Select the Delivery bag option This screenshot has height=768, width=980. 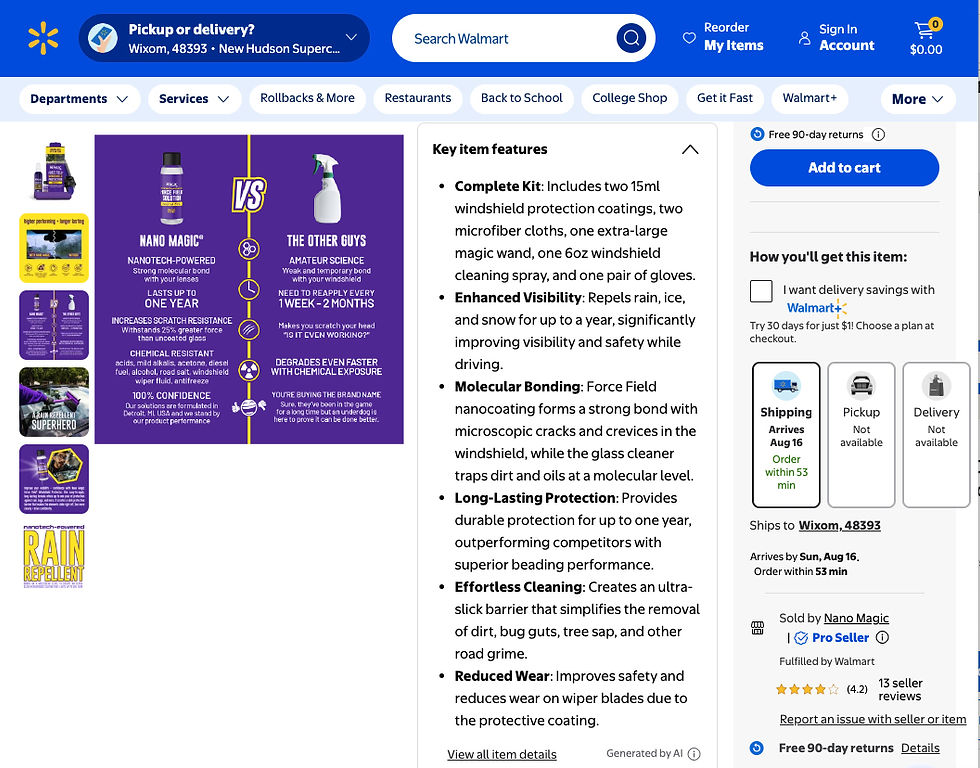pos(936,435)
